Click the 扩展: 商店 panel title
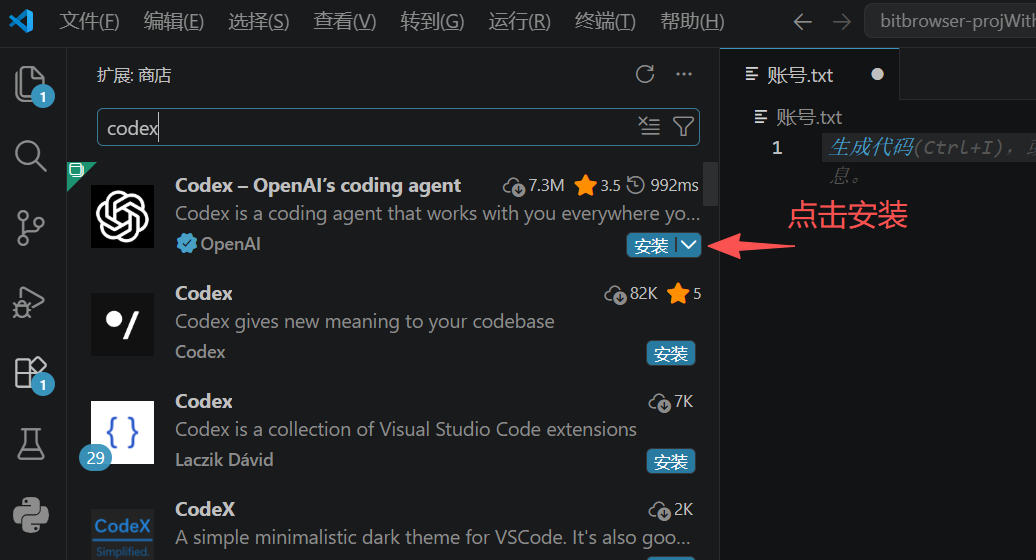Screen dimensions: 1036x560 click(x=134, y=75)
